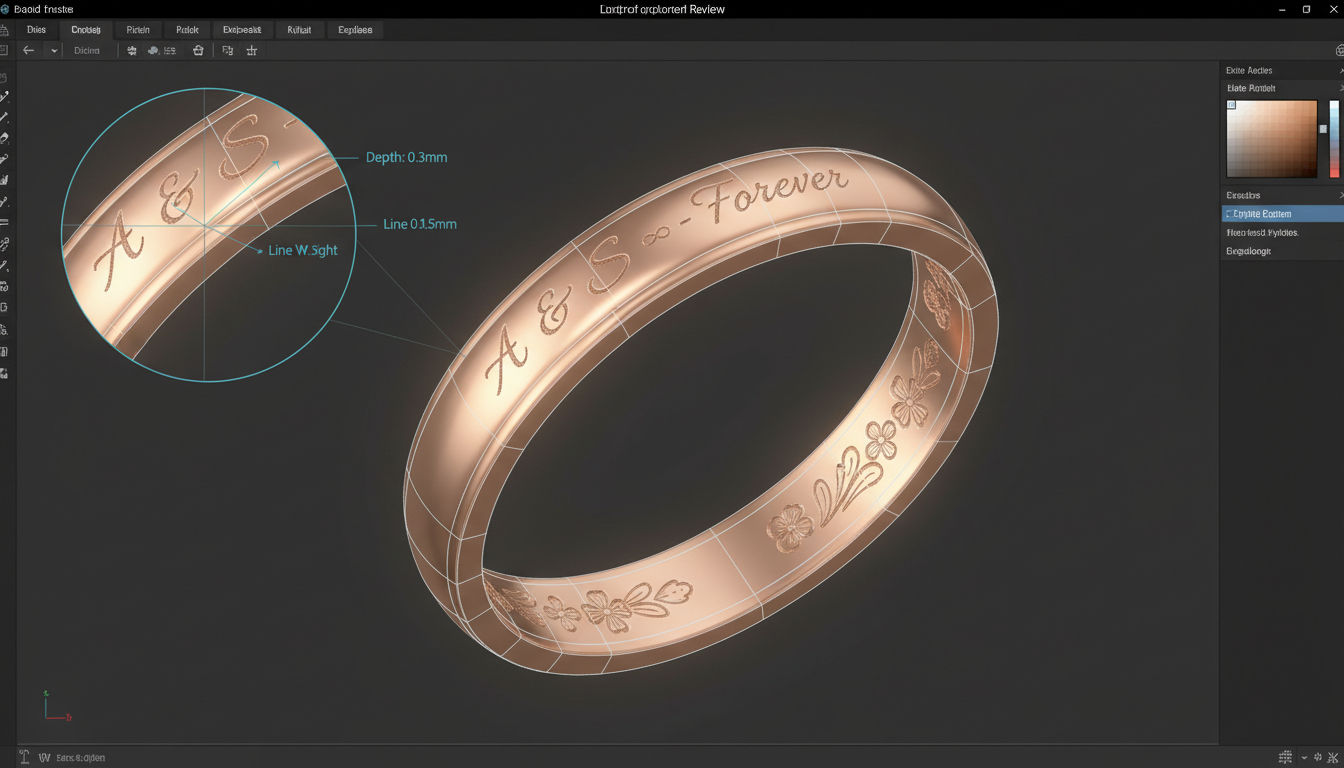The width and height of the screenshot is (1344, 768).
Task: Click the cloud icon in the top toolbar
Action: coord(153,50)
